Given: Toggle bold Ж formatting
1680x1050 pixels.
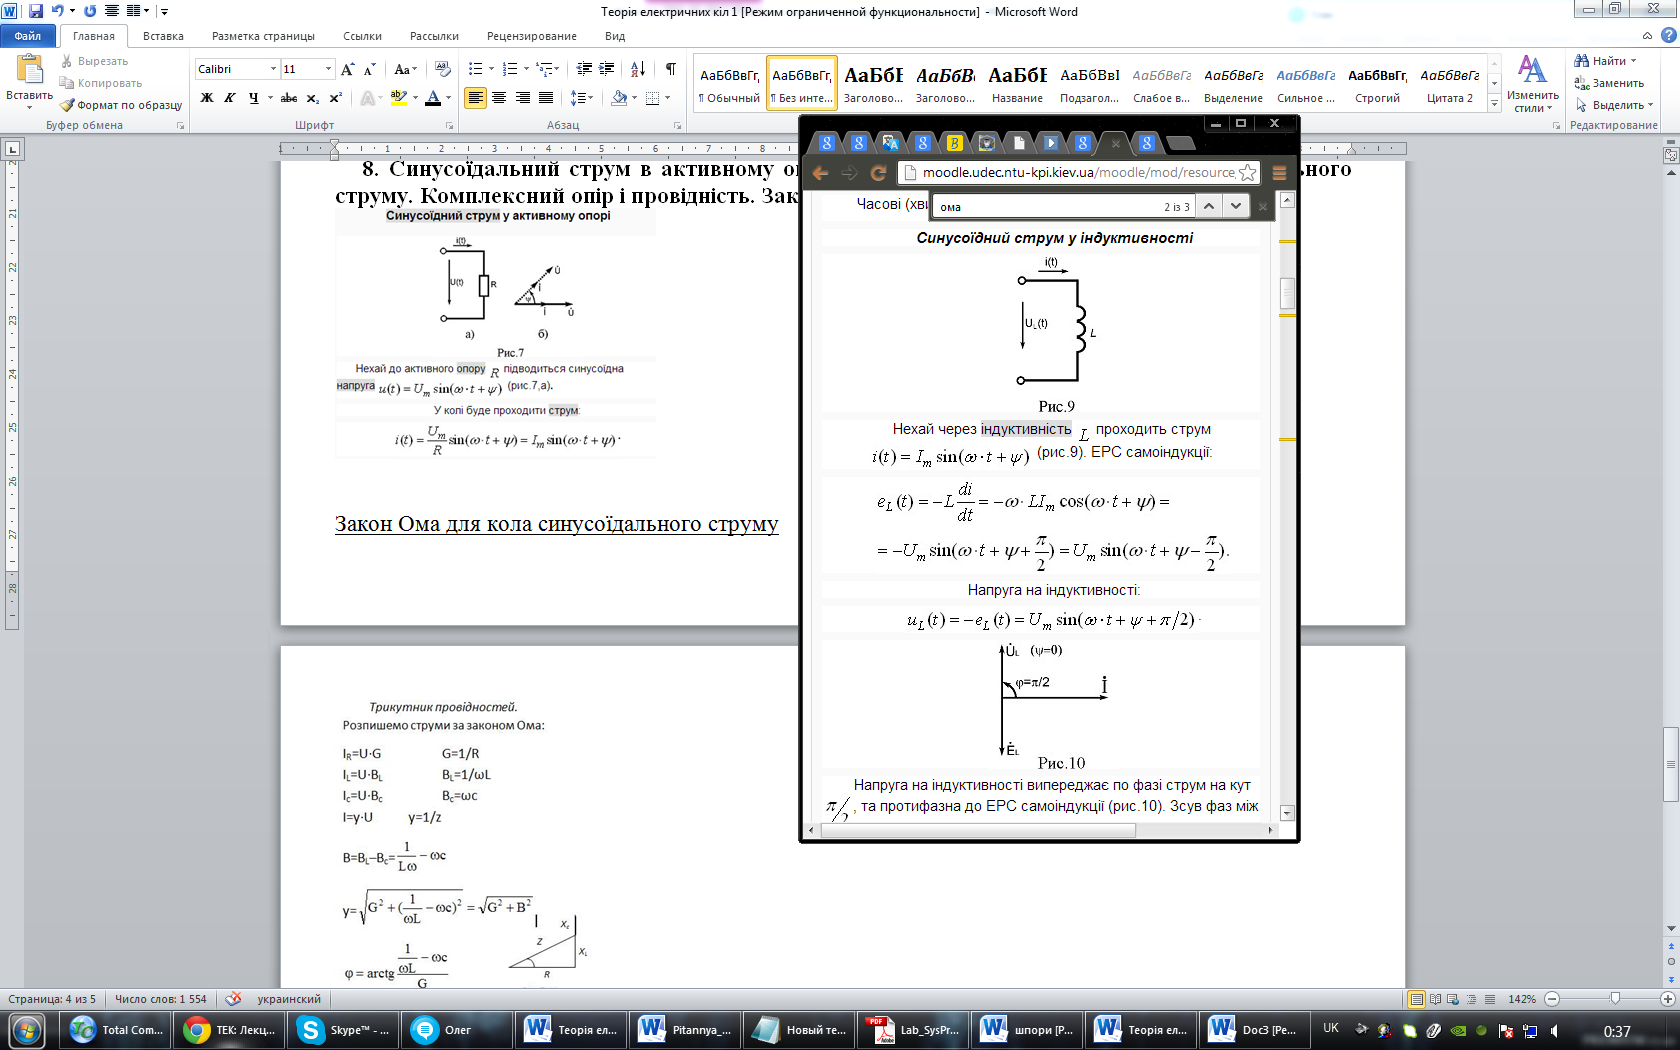Looking at the screenshot, I should pos(207,98).
